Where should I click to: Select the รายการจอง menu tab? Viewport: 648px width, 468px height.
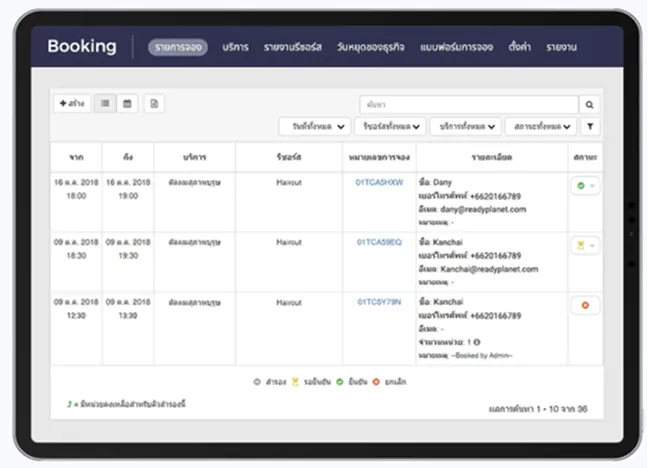click(x=178, y=47)
